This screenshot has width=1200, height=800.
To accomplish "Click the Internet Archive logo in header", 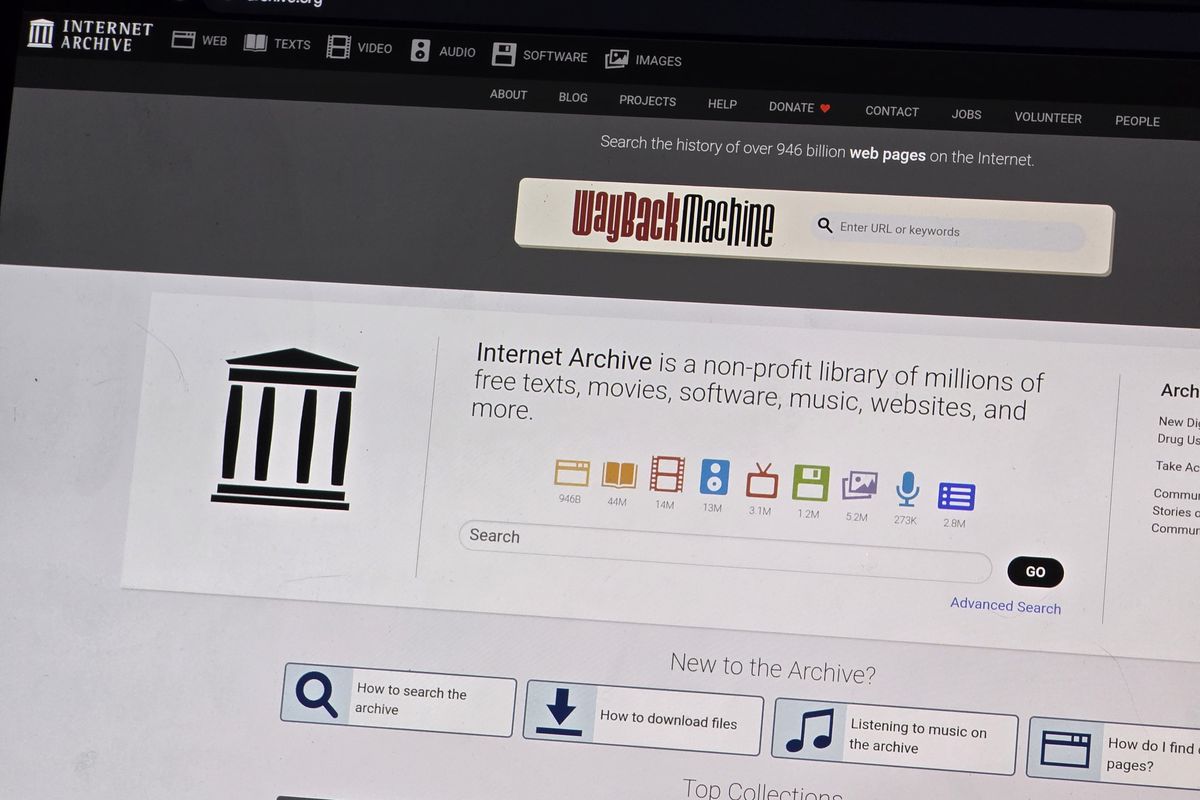I will [90, 34].
